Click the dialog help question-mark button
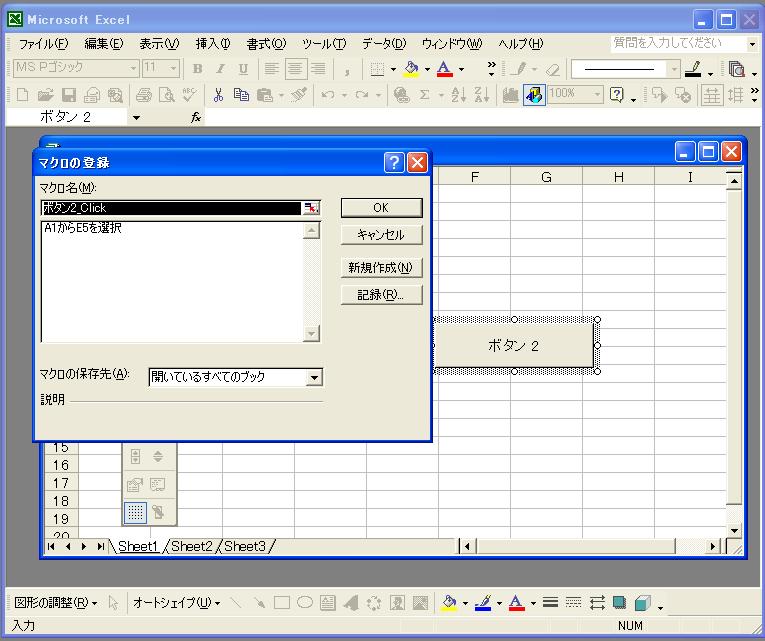 (x=394, y=162)
